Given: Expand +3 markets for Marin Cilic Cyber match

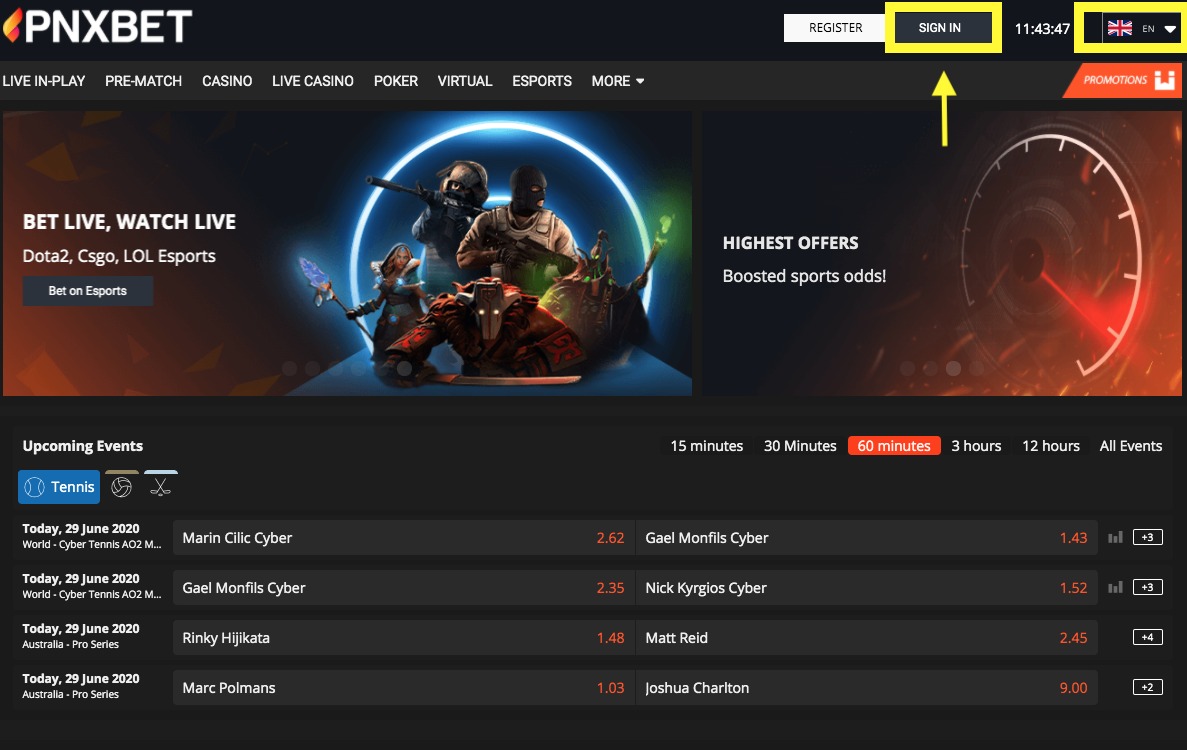Looking at the screenshot, I should coord(1148,537).
